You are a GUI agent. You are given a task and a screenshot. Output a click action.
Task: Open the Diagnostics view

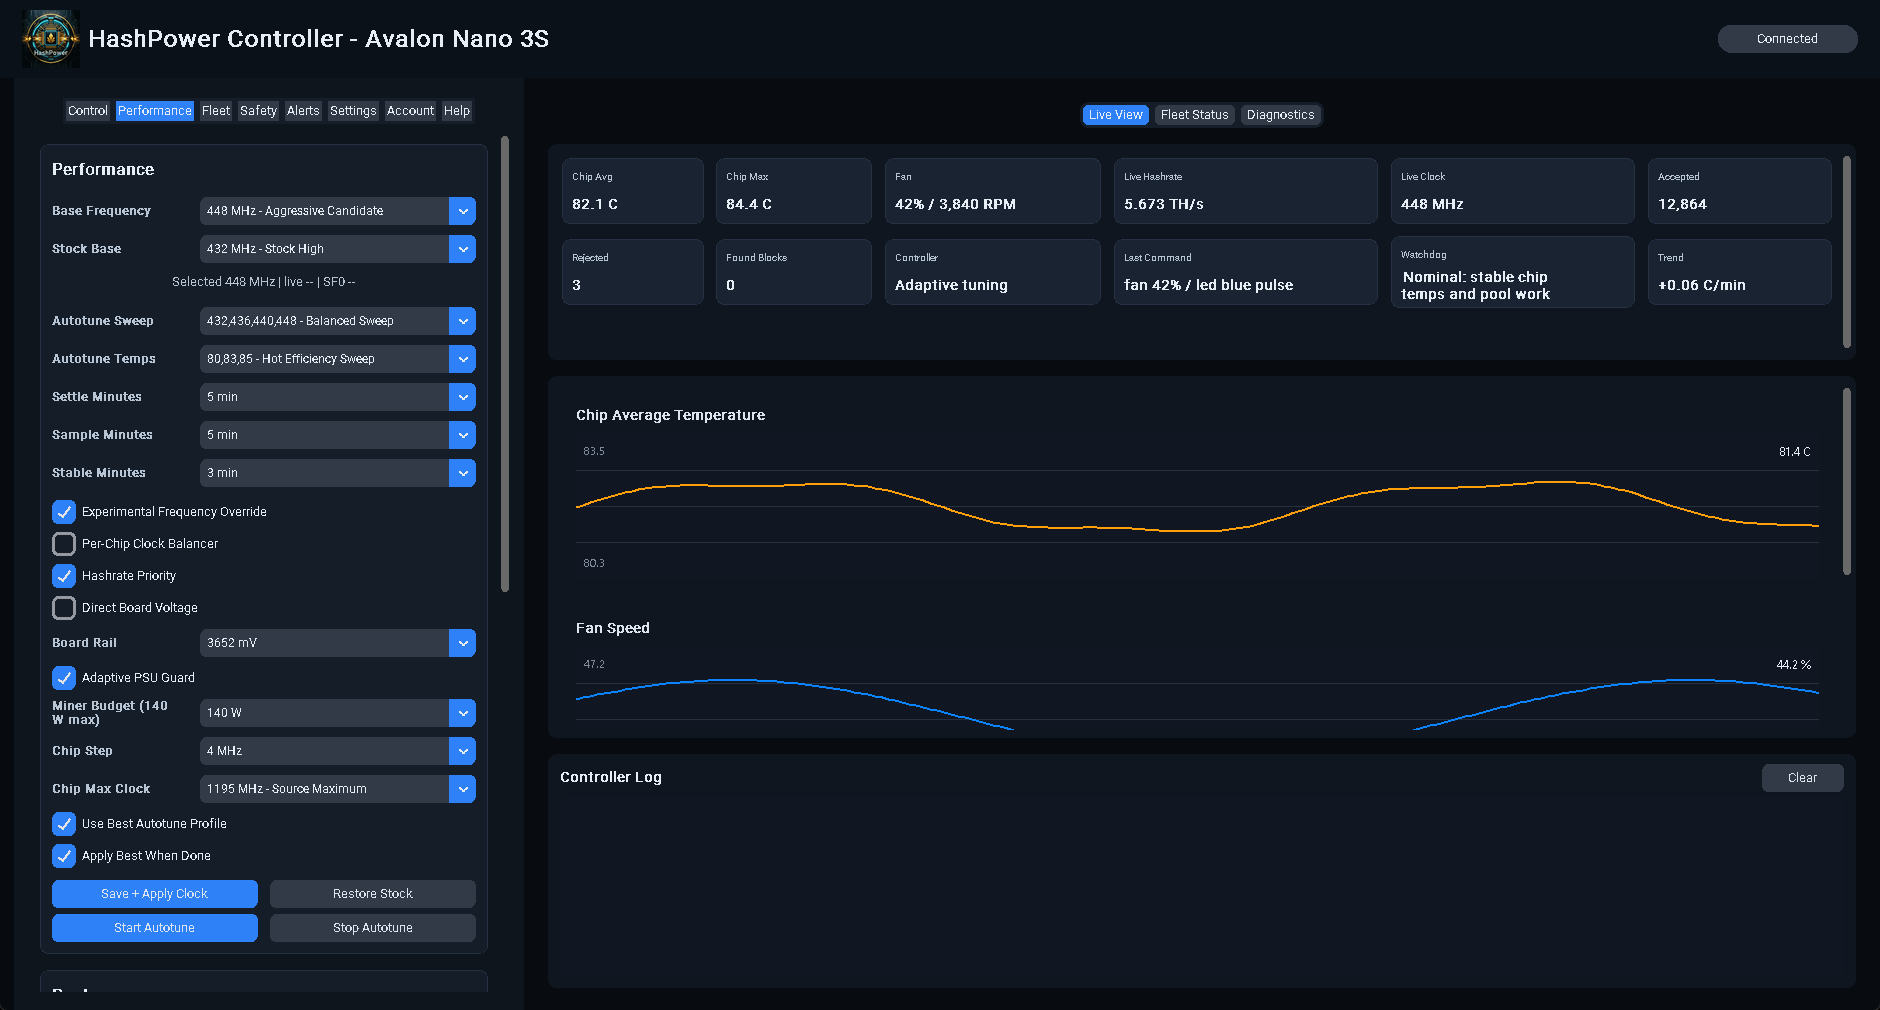[1281, 115]
